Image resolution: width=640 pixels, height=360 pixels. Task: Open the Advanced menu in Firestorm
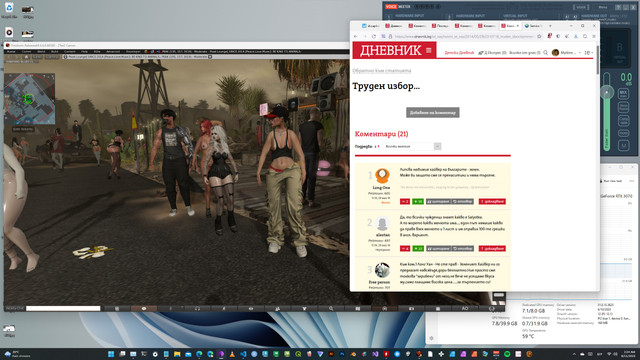click(x=113, y=52)
